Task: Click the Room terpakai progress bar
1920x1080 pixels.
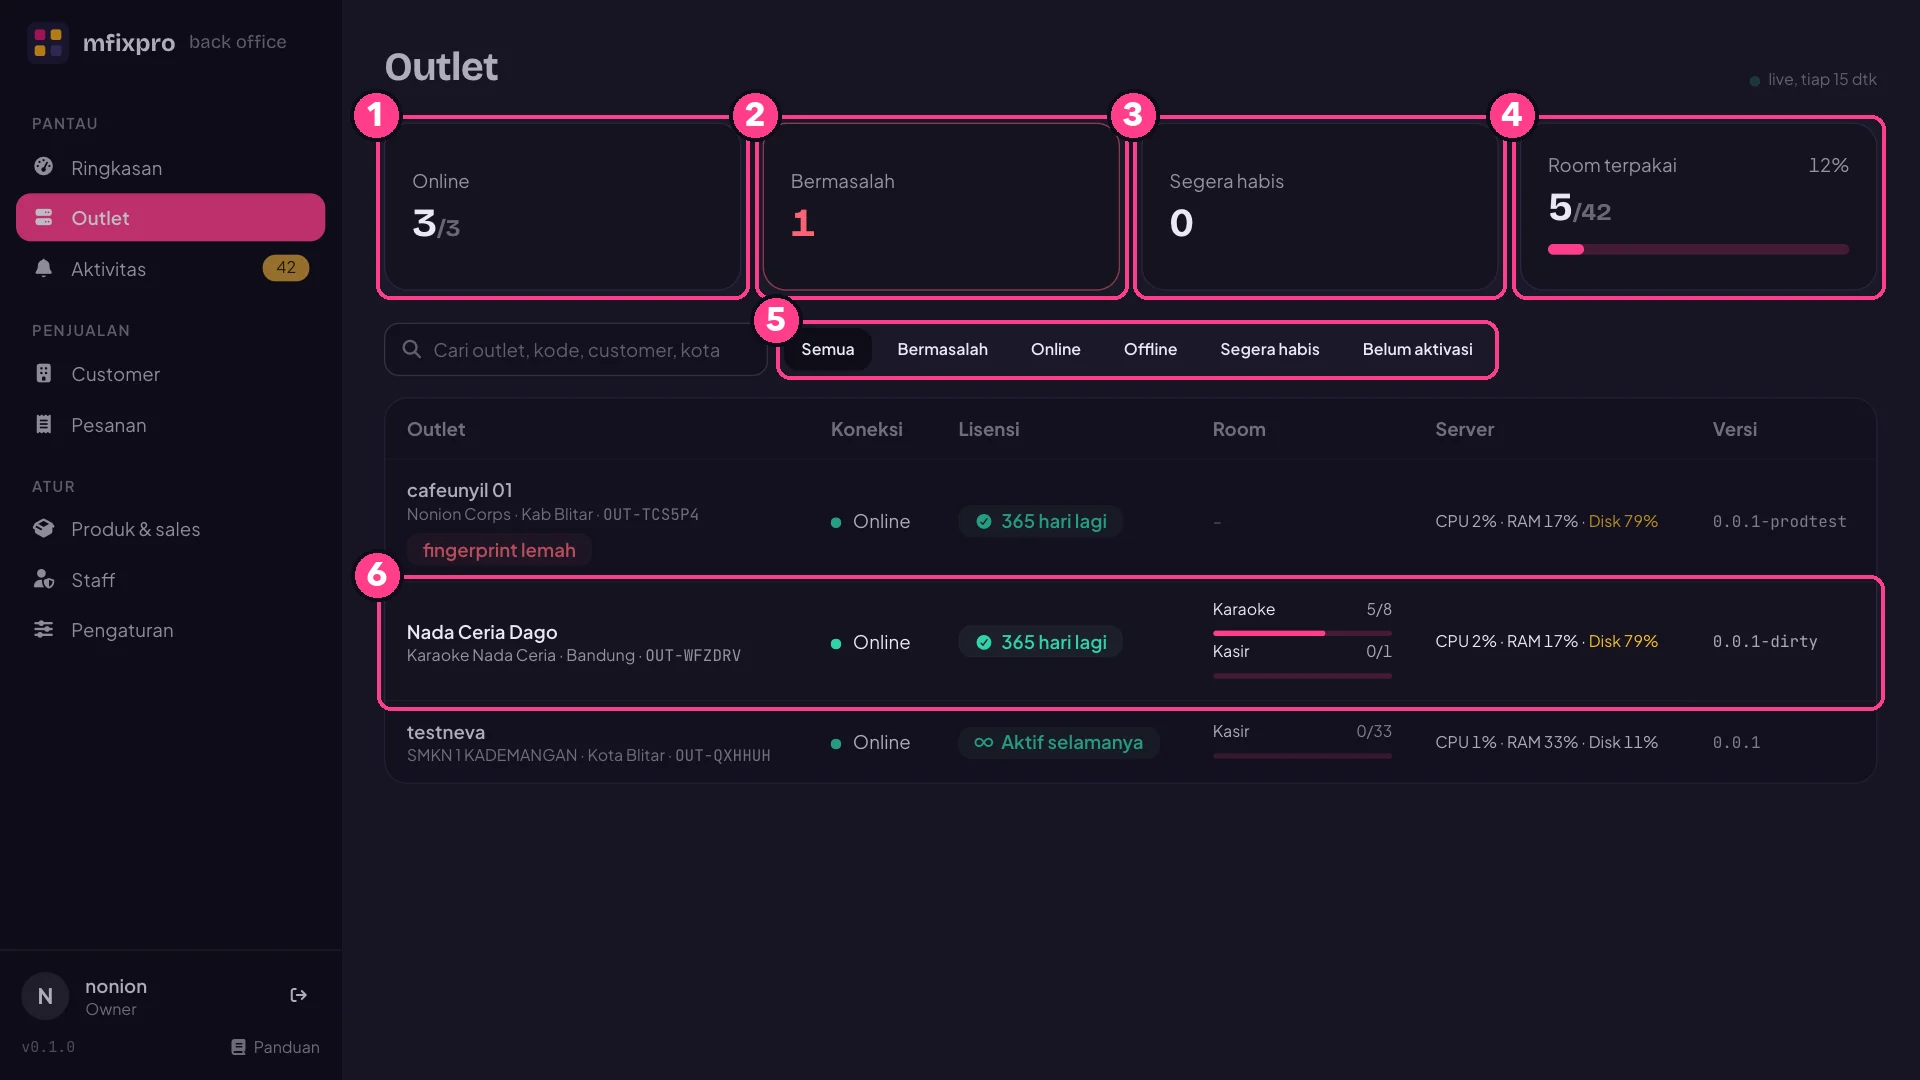Action: click(x=1698, y=249)
